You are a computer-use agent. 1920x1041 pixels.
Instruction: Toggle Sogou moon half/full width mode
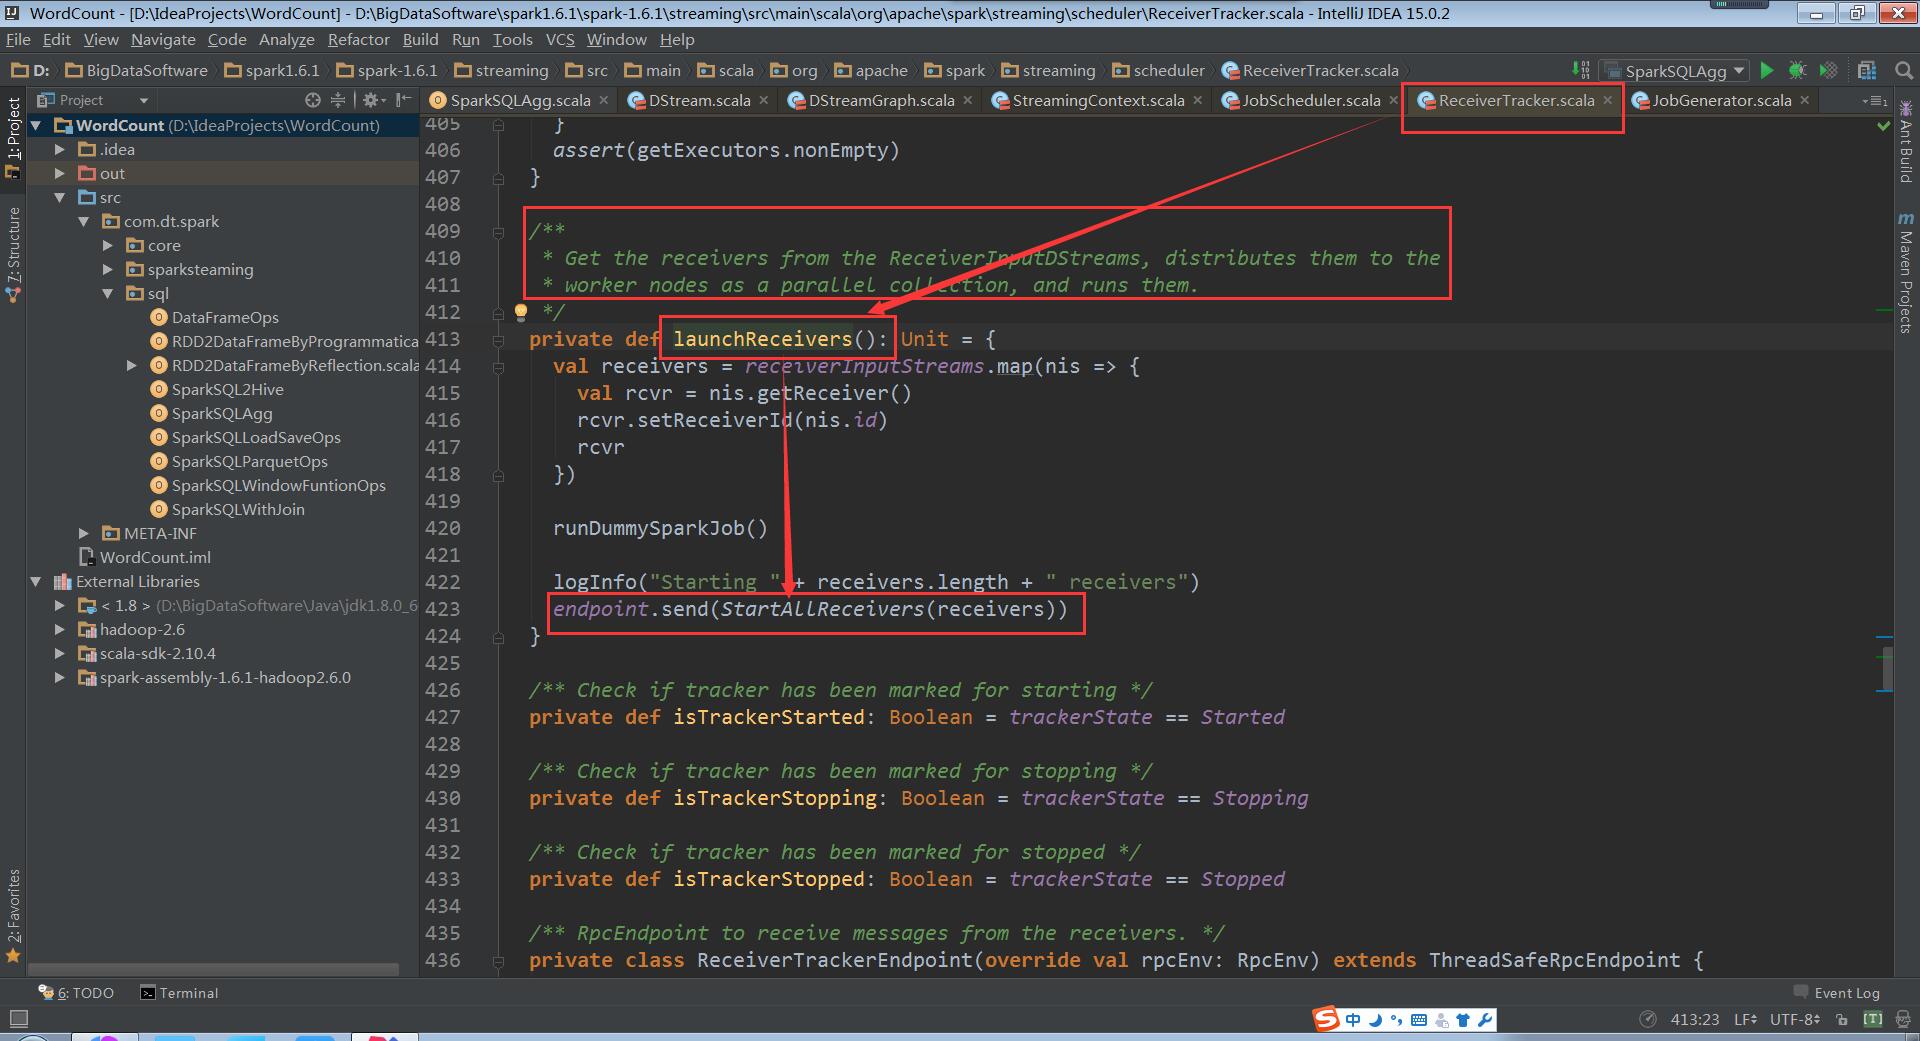pos(1375,1020)
